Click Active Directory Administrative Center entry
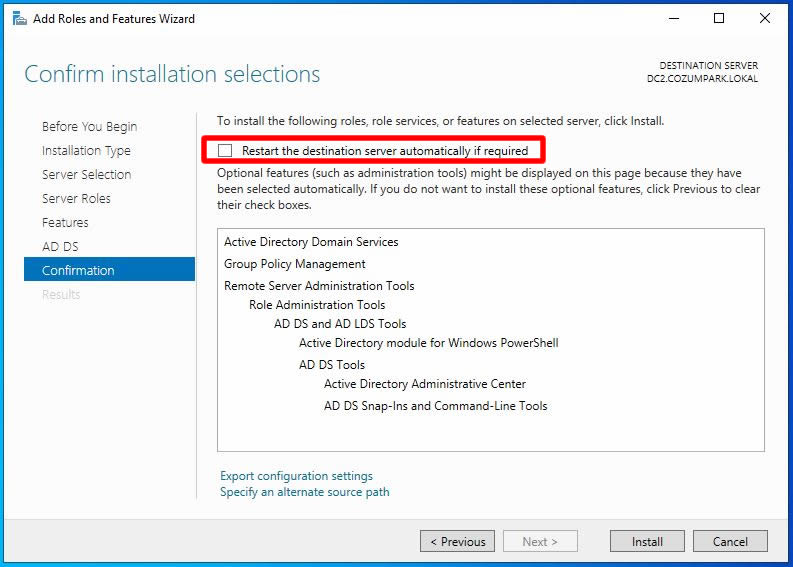Image resolution: width=793 pixels, height=567 pixels. point(424,384)
